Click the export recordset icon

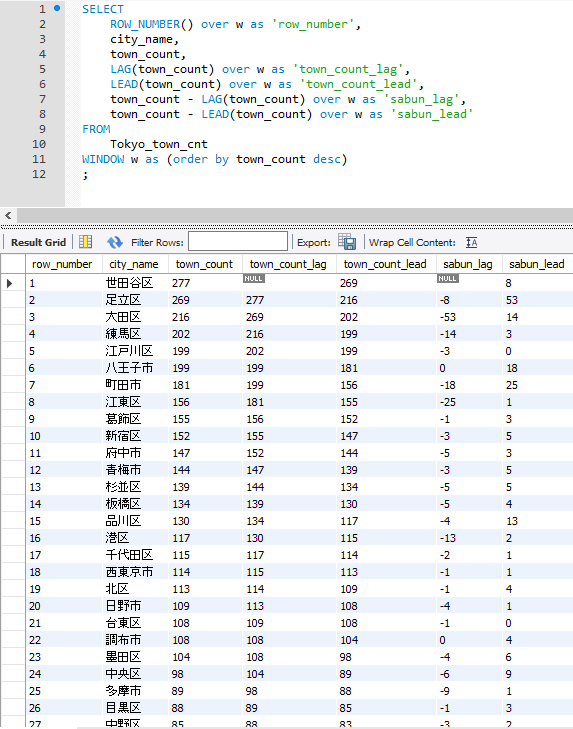pos(347,242)
